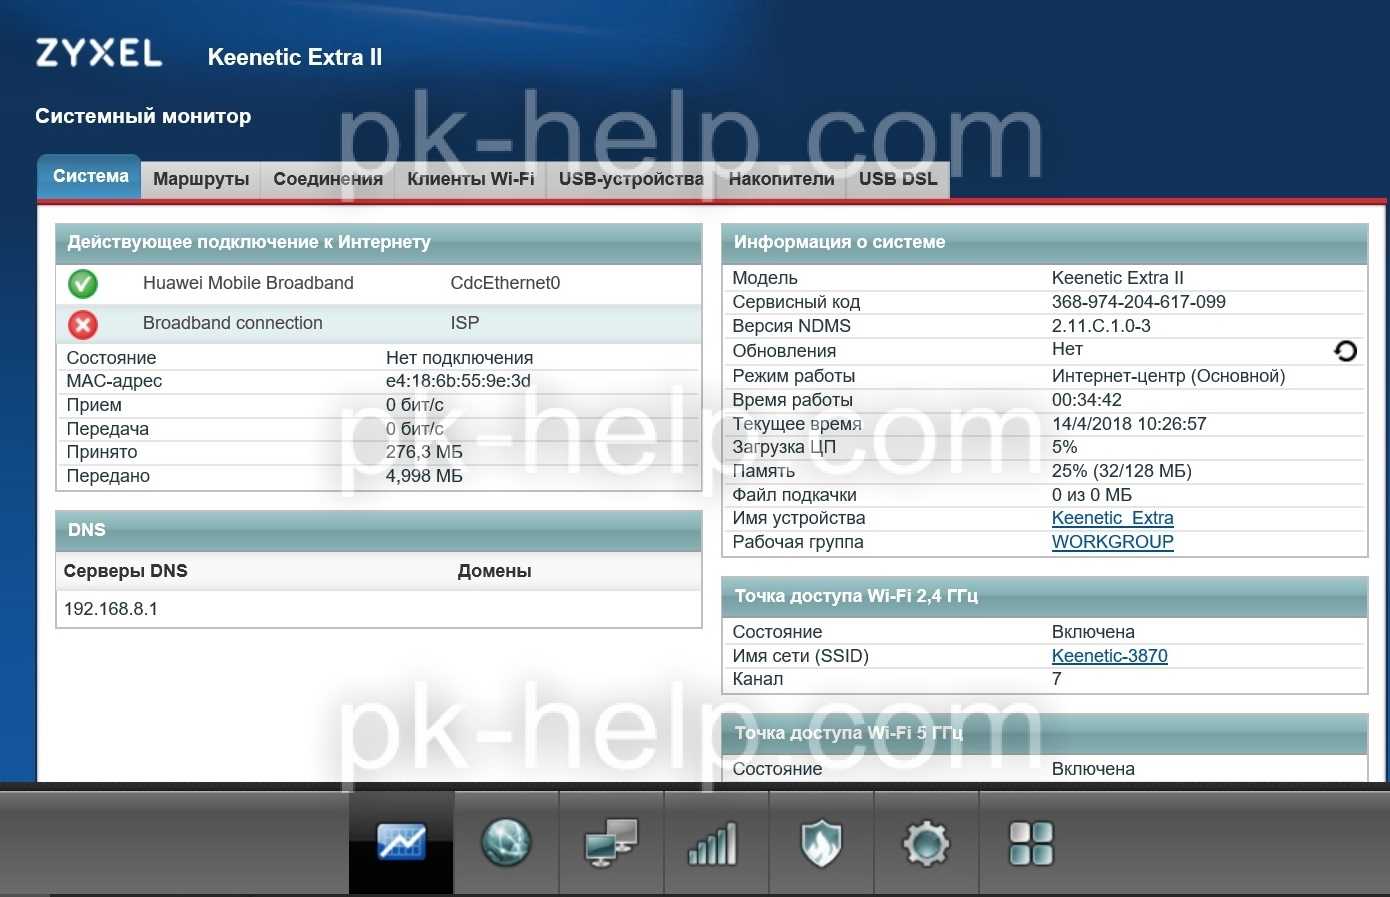Open the Applications grid icon
The height and width of the screenshot is (897, 1390).
coord(1031,842)
